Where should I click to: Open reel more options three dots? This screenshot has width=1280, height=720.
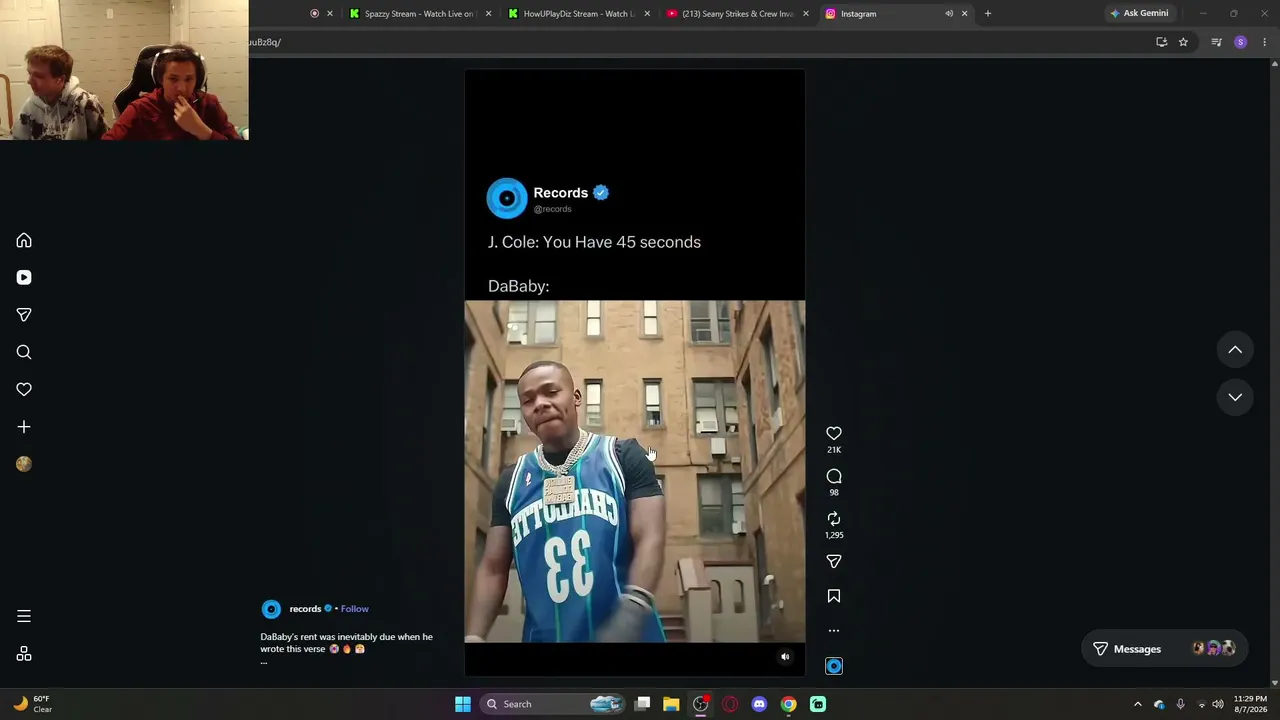point(834,631)
